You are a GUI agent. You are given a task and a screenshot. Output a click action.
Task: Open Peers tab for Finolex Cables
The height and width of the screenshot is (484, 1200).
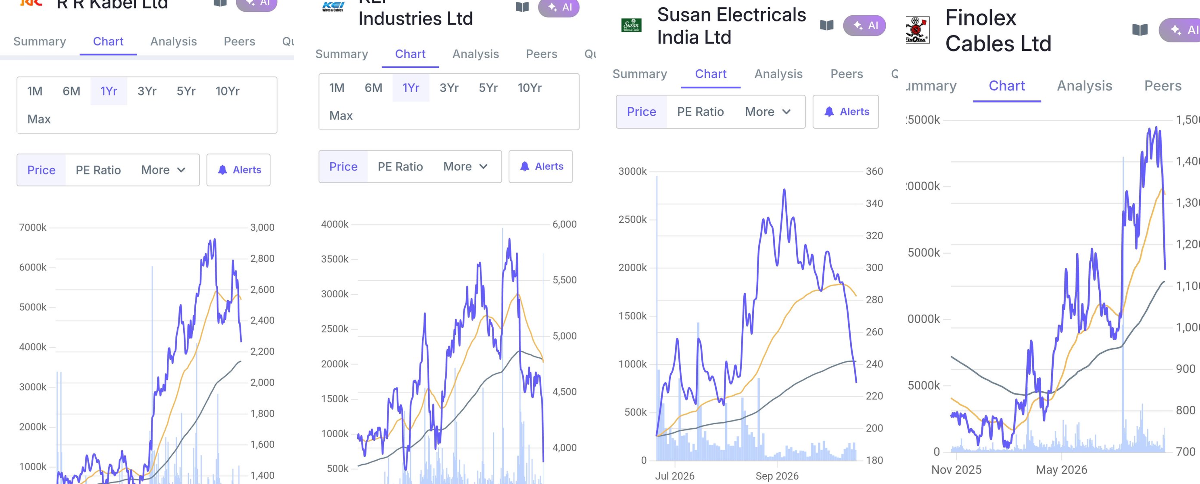tap(1163, 86)
